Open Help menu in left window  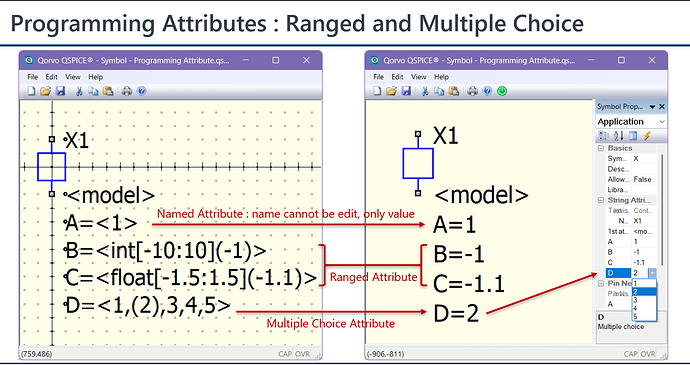pyautogui.click(x=95, y=77)
